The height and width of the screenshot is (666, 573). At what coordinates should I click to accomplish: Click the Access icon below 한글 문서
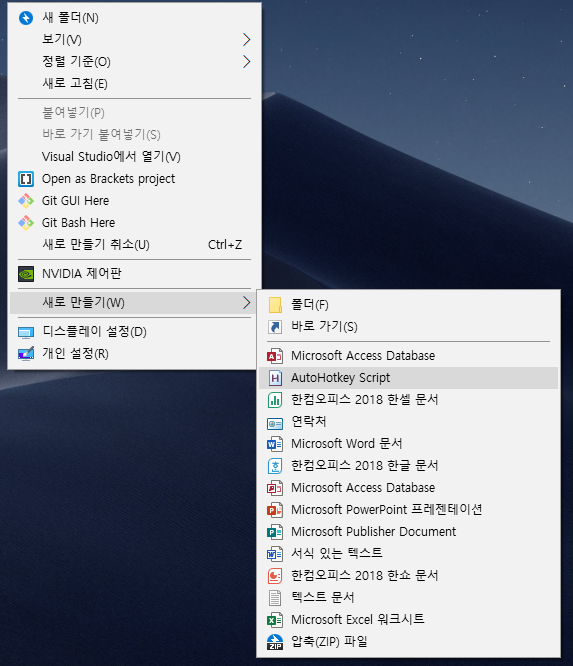275,488
